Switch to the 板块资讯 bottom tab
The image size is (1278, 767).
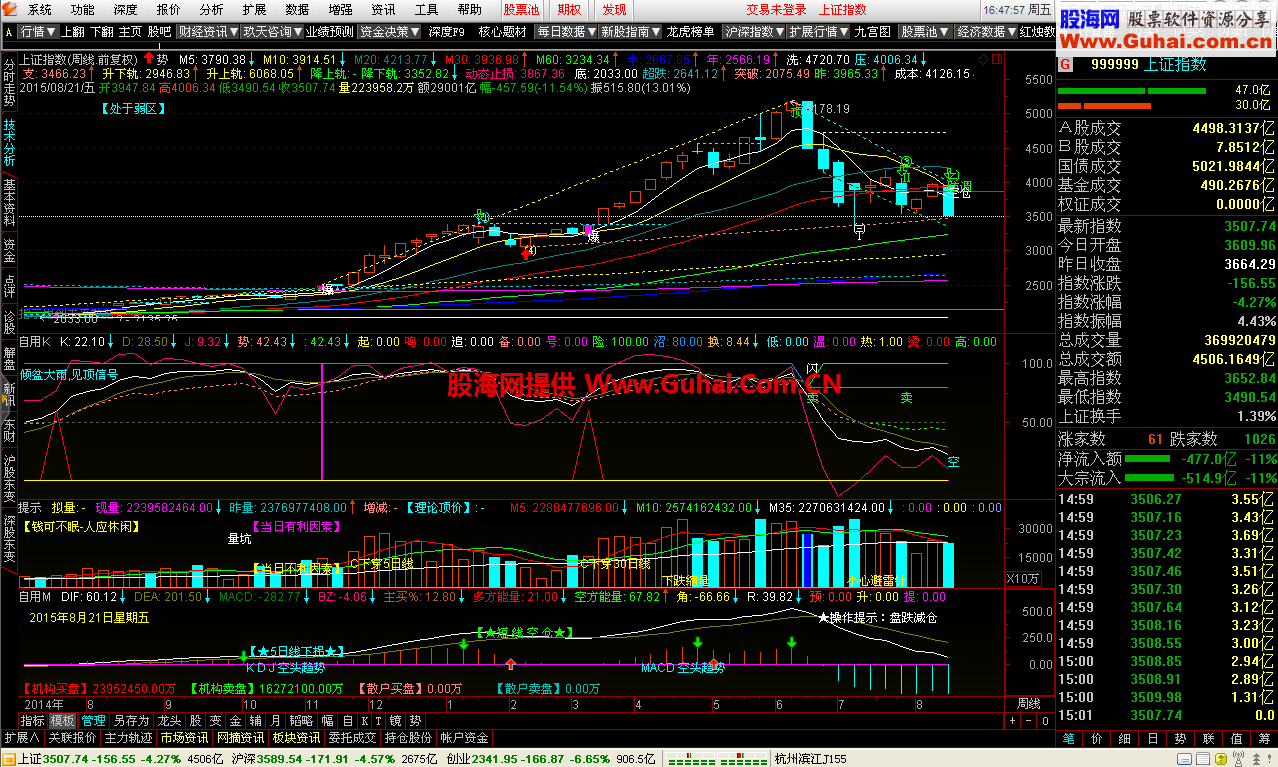[297, 738]
